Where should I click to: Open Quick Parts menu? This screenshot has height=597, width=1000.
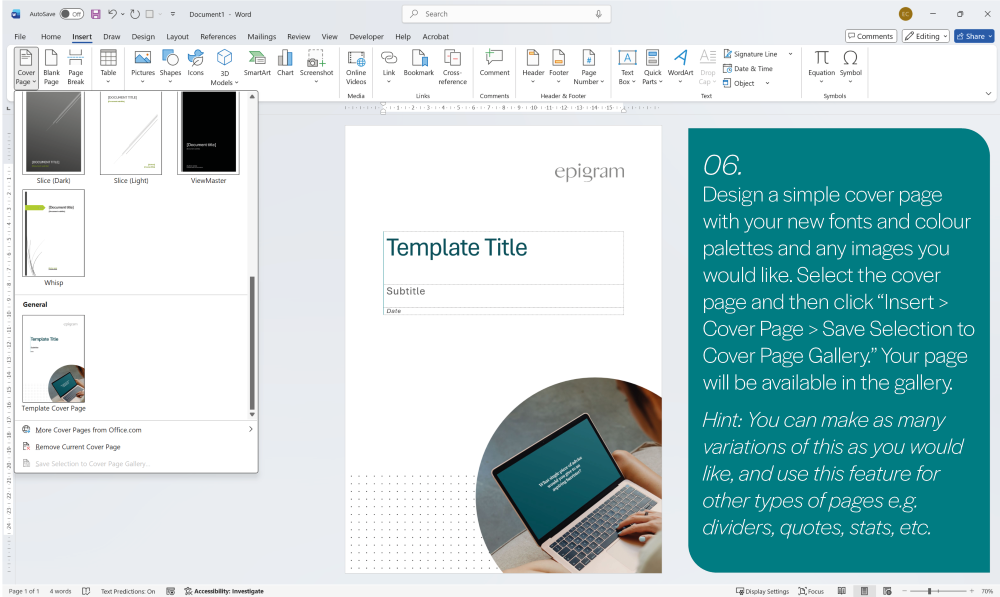pos(652,67)
